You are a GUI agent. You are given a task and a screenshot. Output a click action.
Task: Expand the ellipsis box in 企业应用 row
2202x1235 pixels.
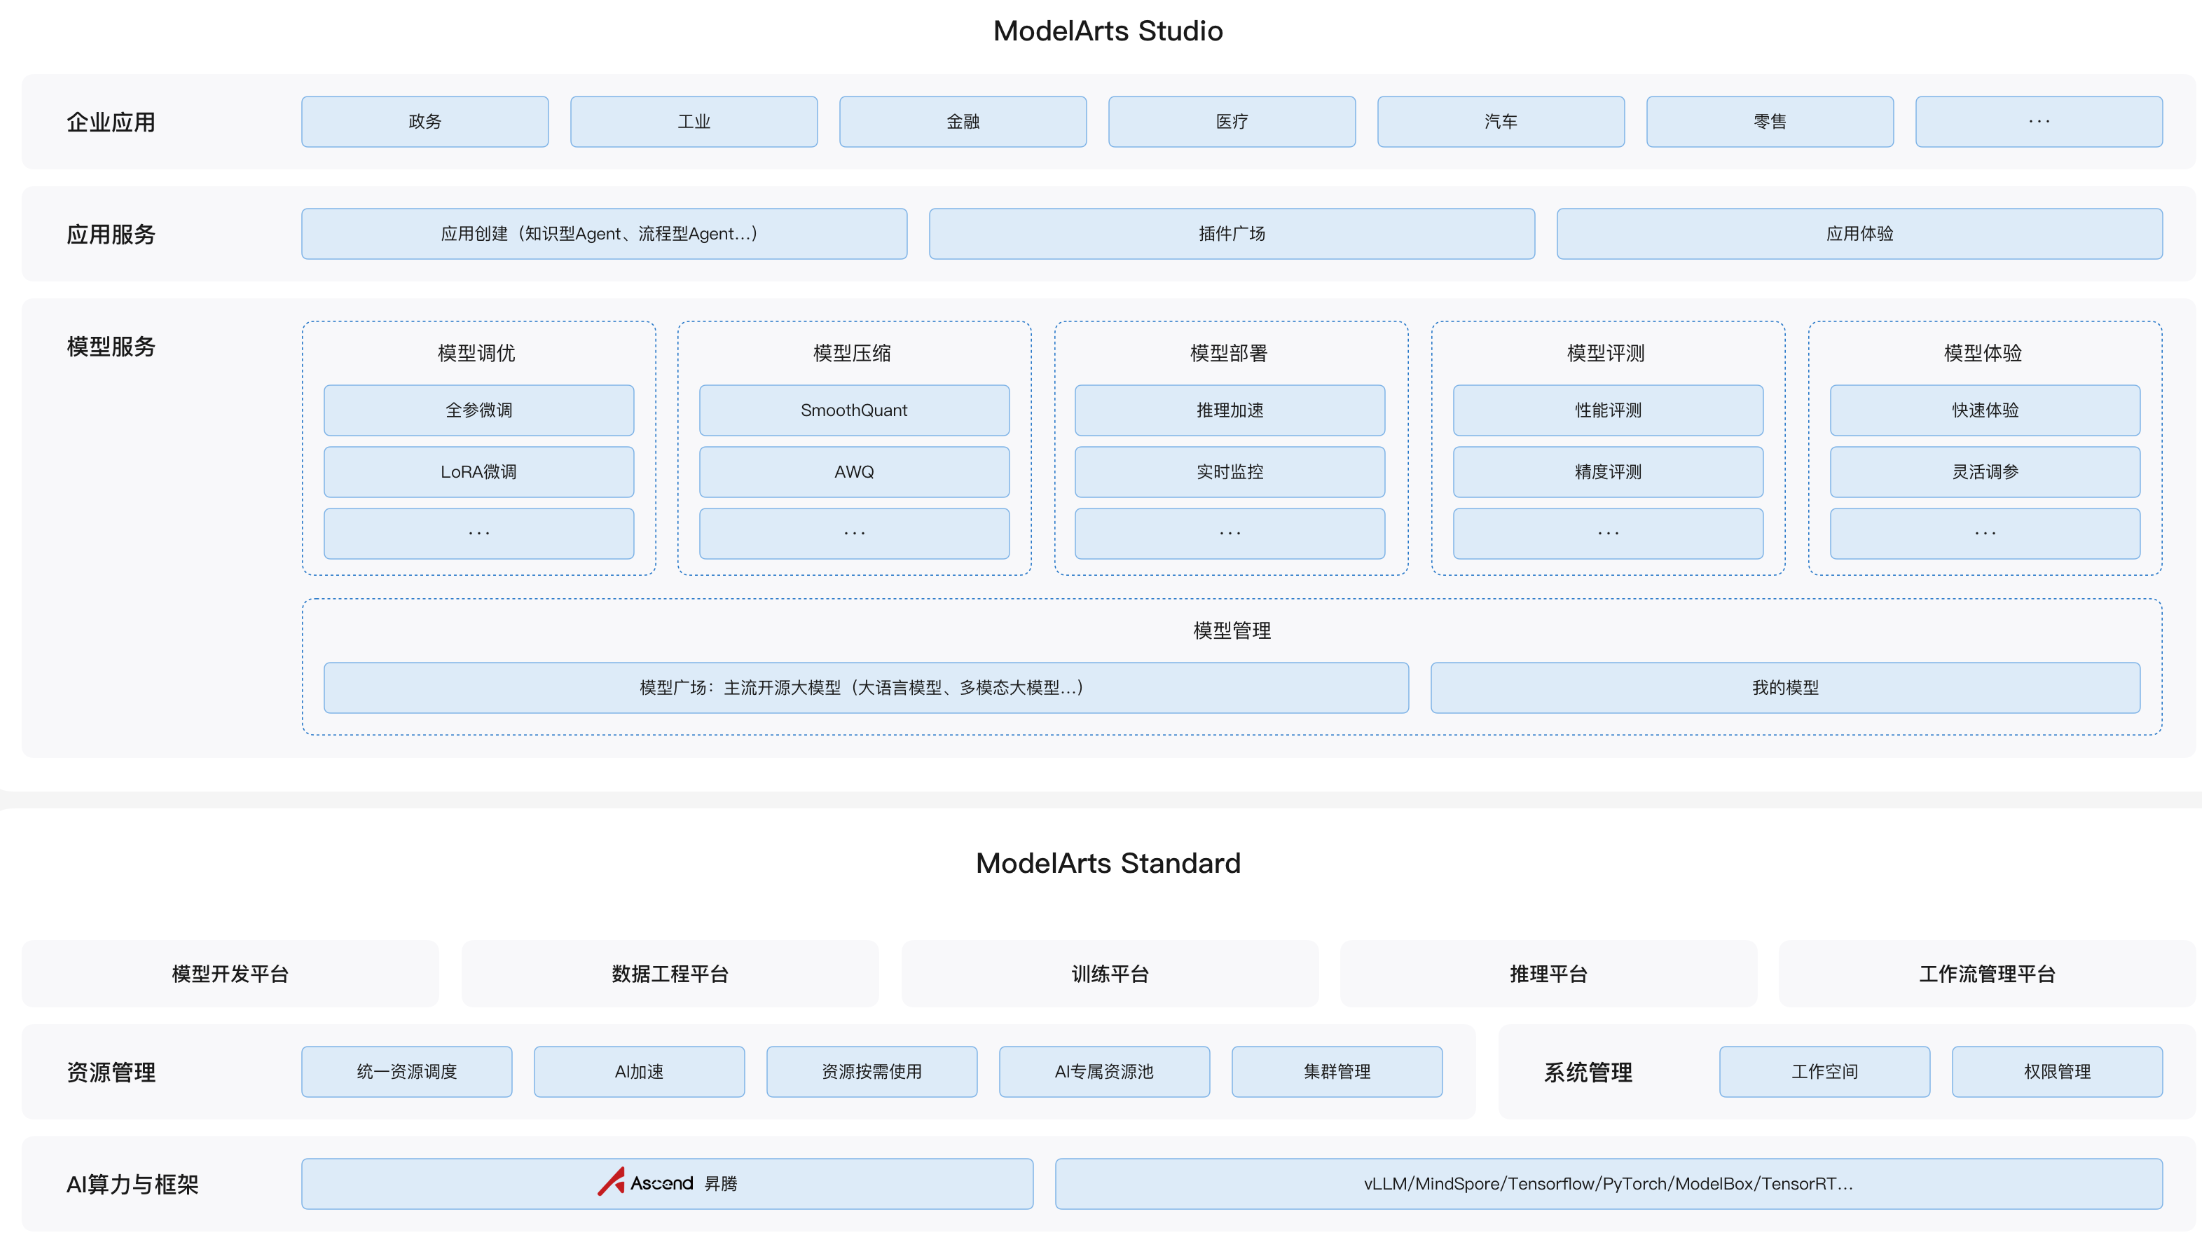pyautogui.click(x=2039, y=121)
